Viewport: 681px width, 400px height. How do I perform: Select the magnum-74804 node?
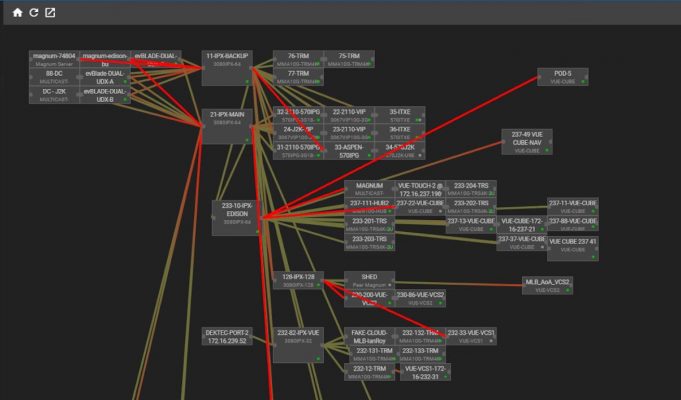(54, 60)
